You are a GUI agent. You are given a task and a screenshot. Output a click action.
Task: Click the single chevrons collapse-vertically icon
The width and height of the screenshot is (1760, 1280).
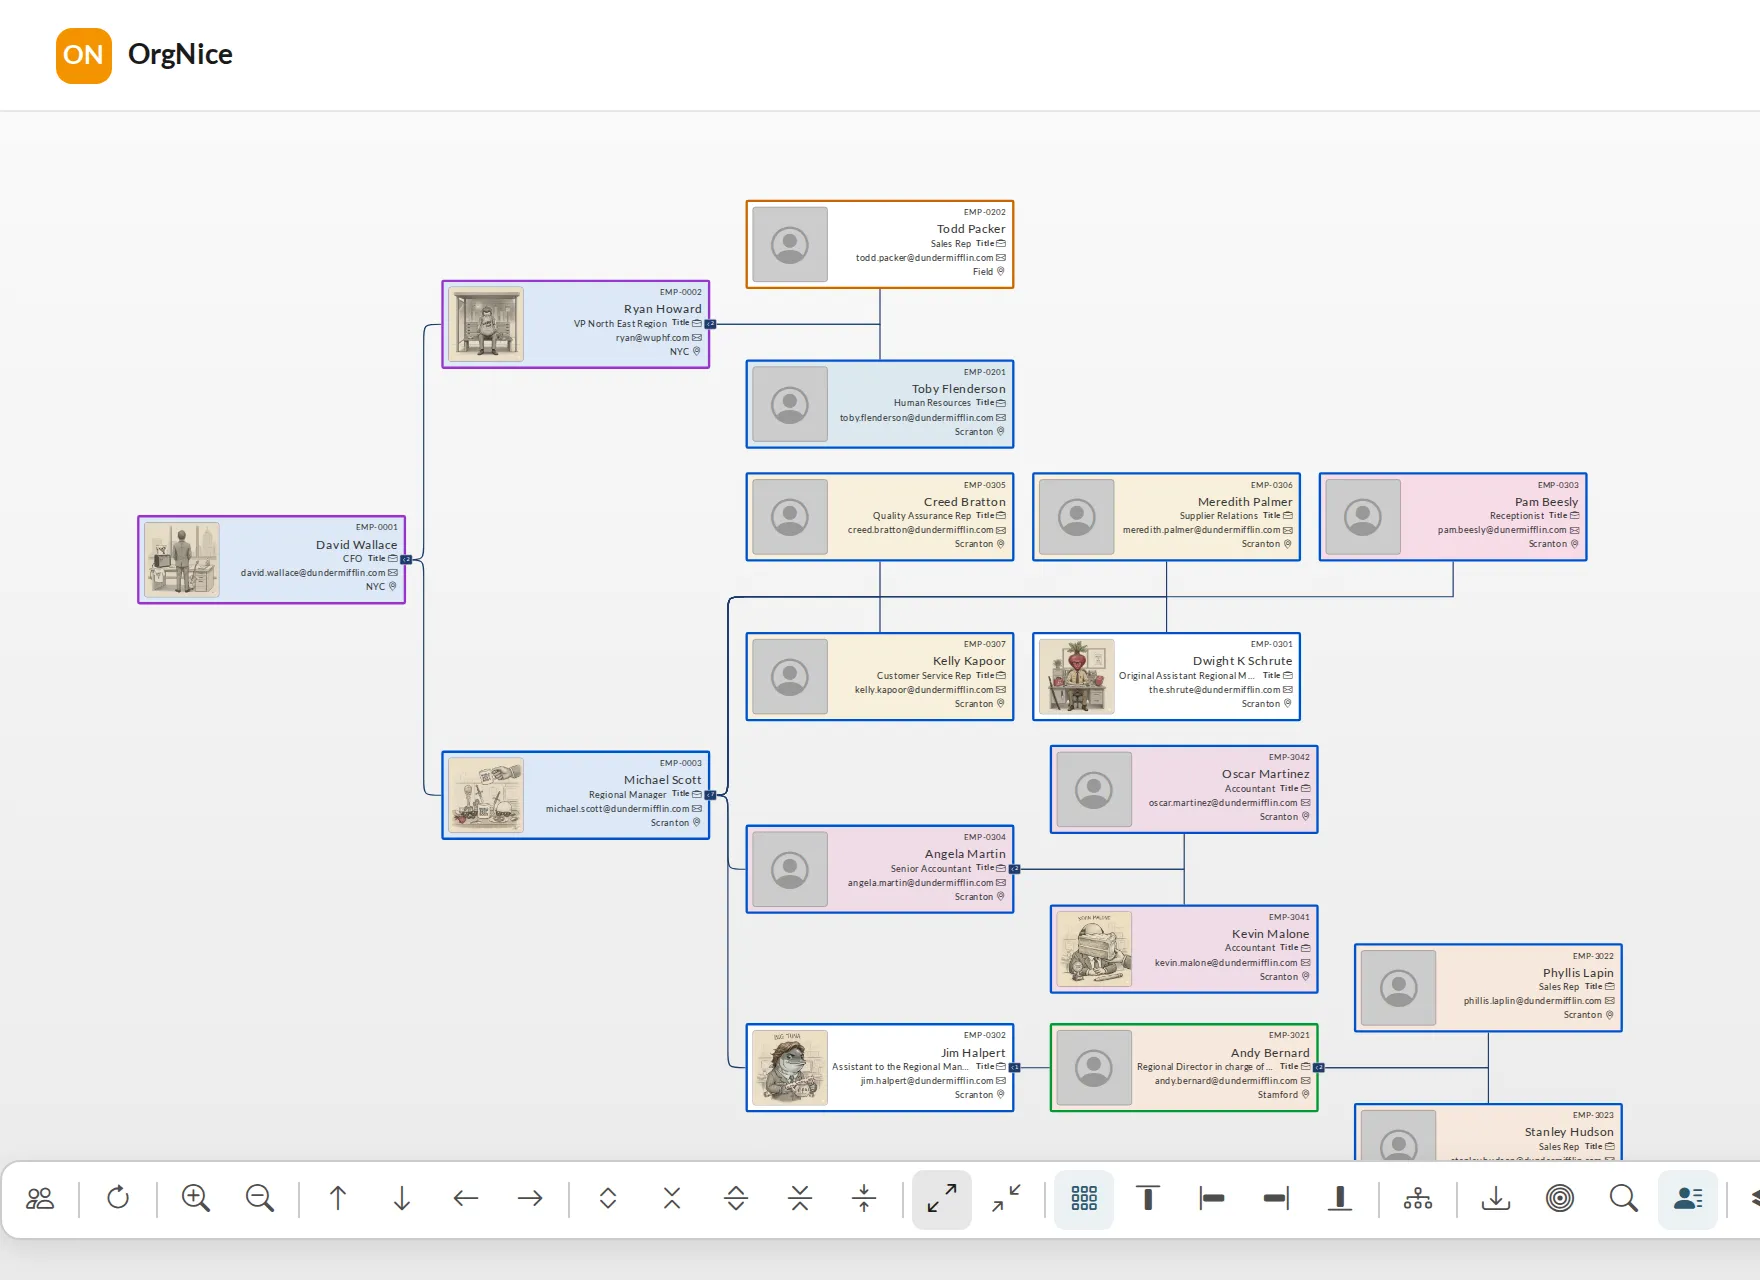coord(672,1198)
